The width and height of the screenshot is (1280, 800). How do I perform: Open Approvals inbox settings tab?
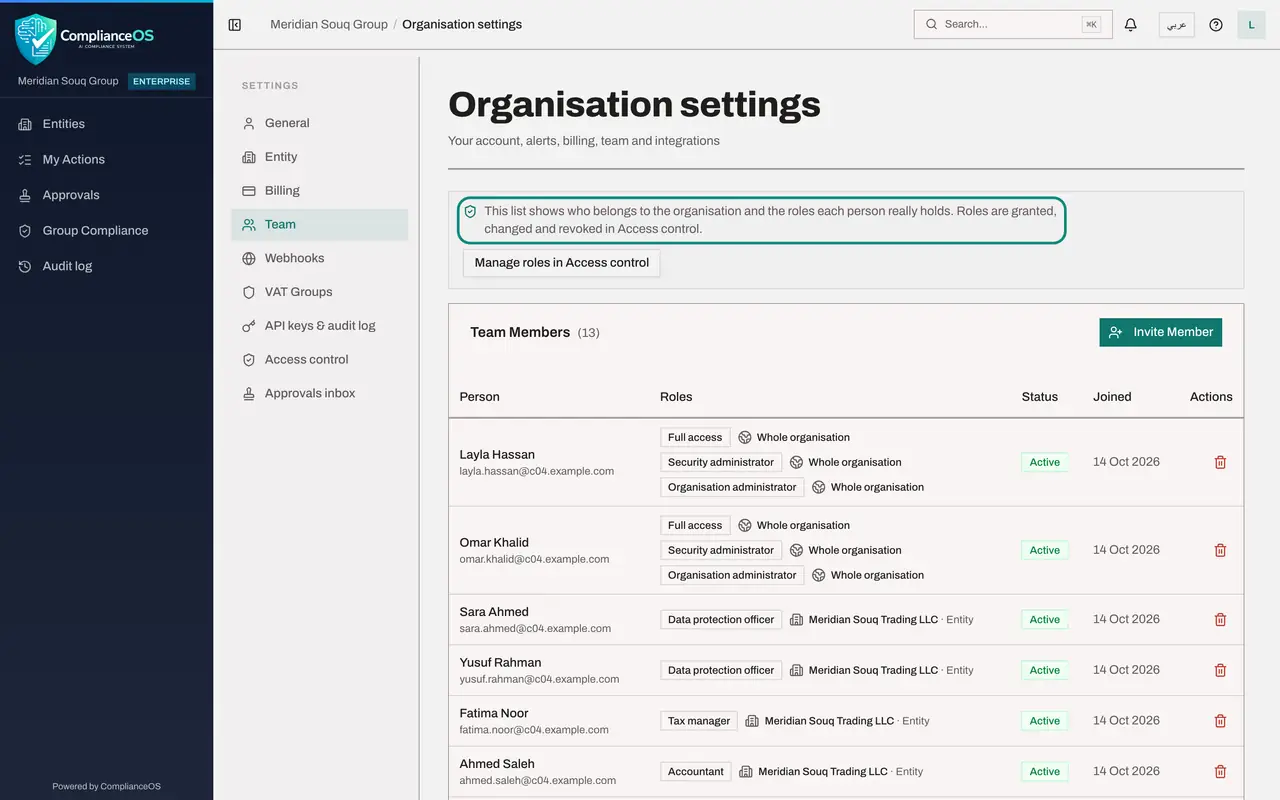[319, 394]
